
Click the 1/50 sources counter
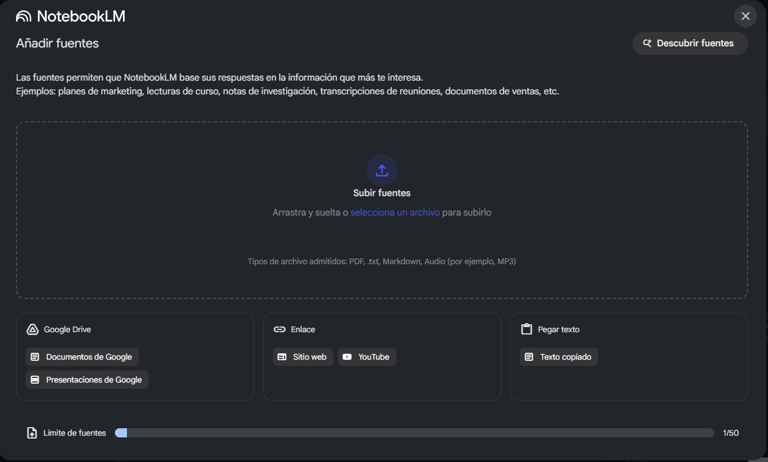point(731,433)
